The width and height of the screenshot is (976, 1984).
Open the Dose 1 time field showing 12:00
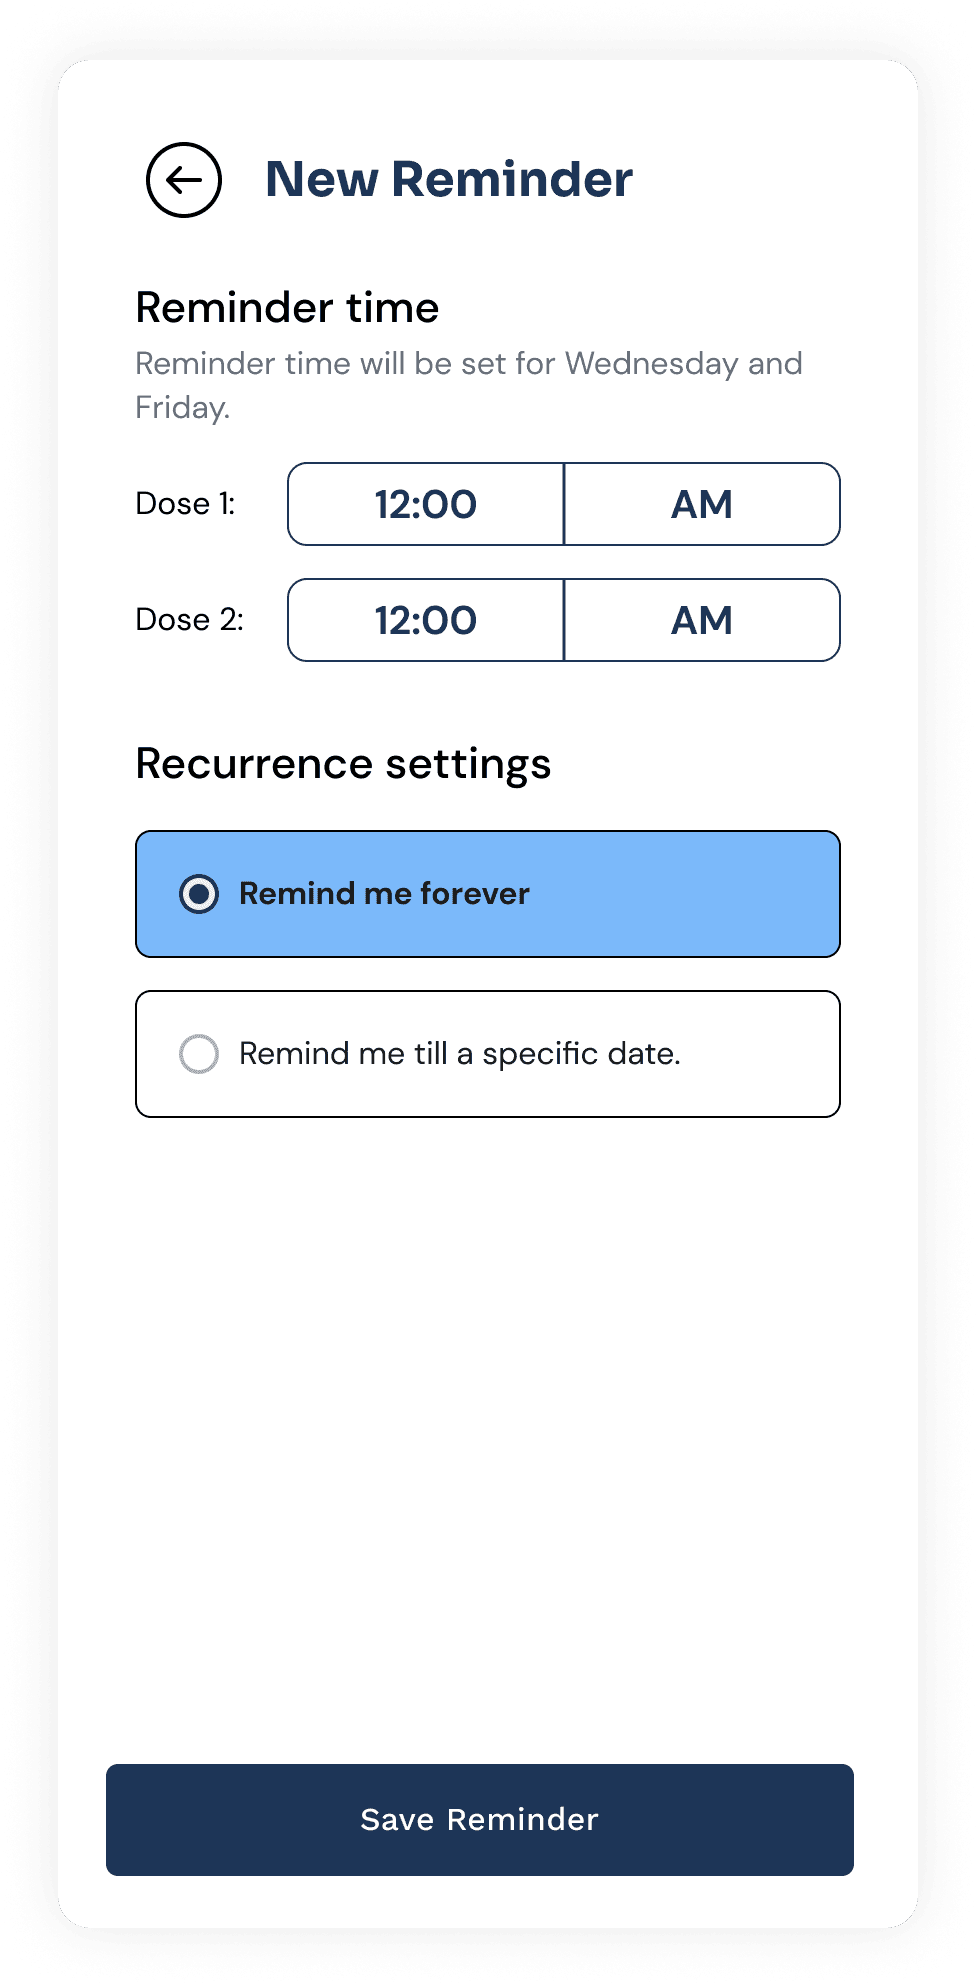point(426,504)
